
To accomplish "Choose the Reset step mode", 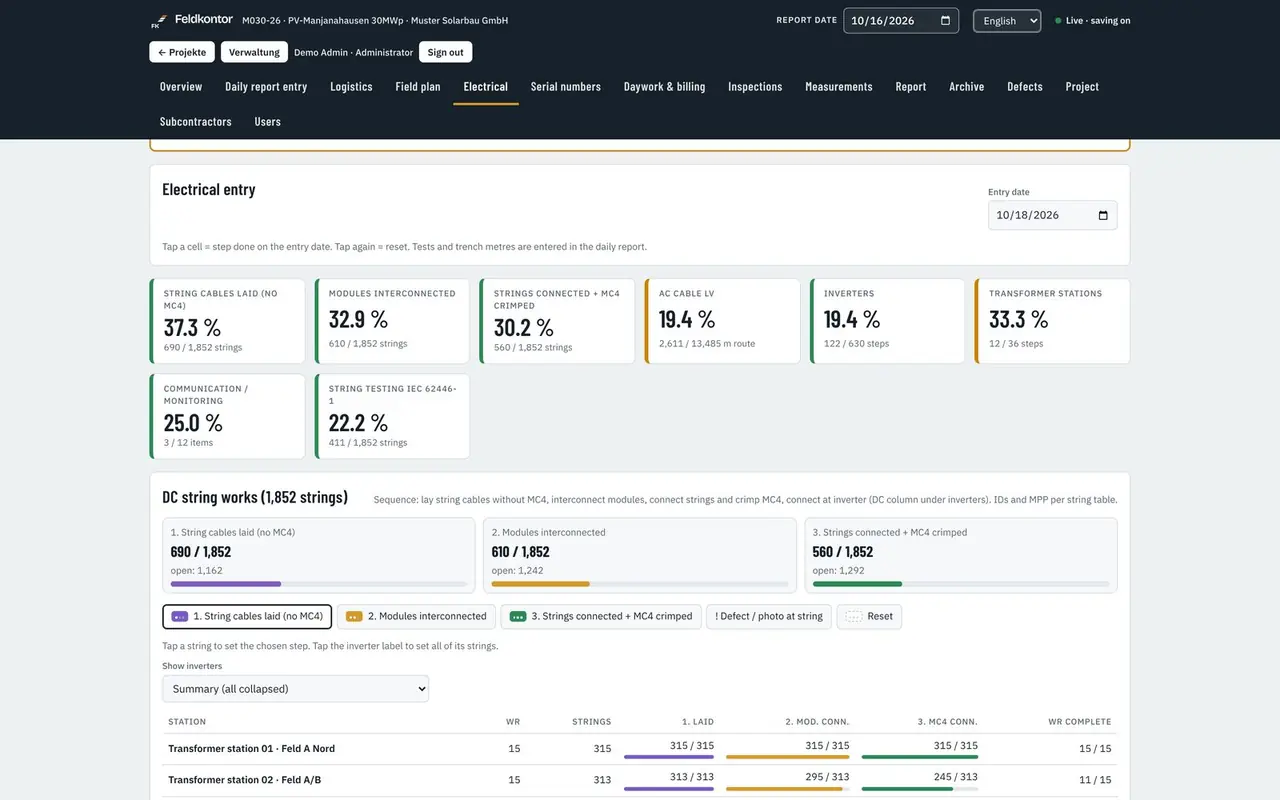I will point(869,616).
